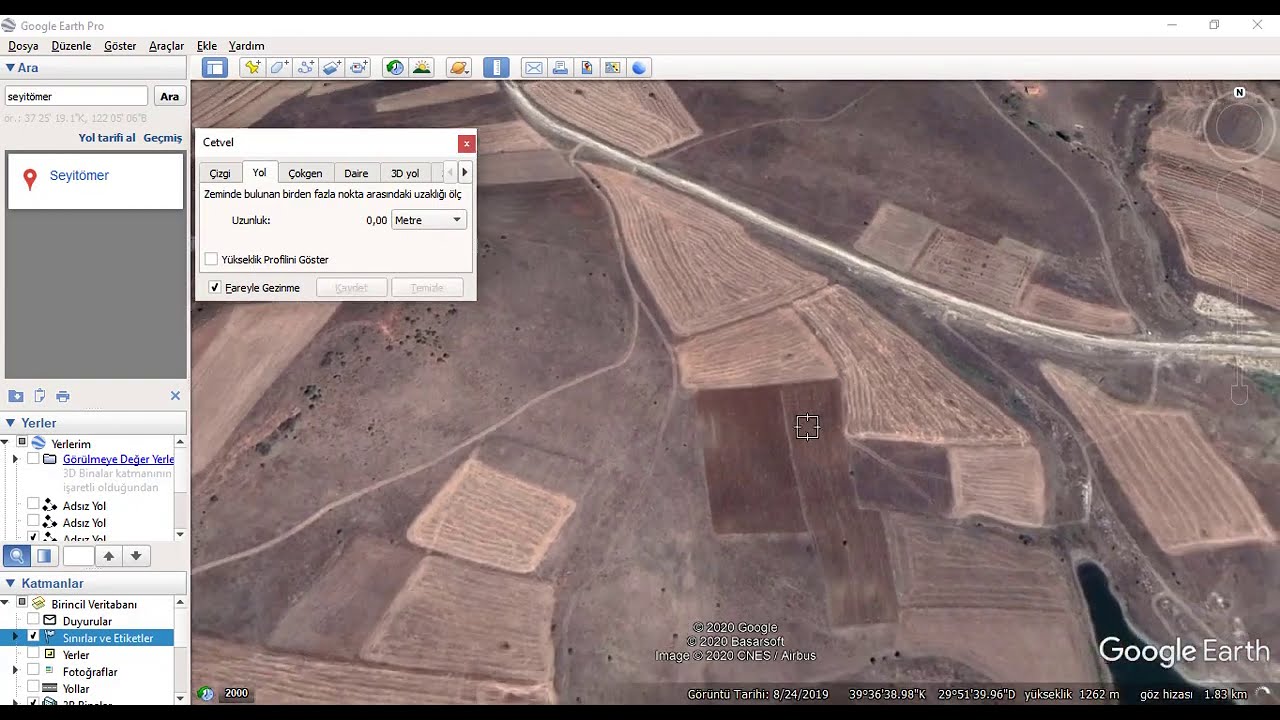Click the magnifier search-places button
Viewport: 1280px width, 720px height.
click(16, 556)
